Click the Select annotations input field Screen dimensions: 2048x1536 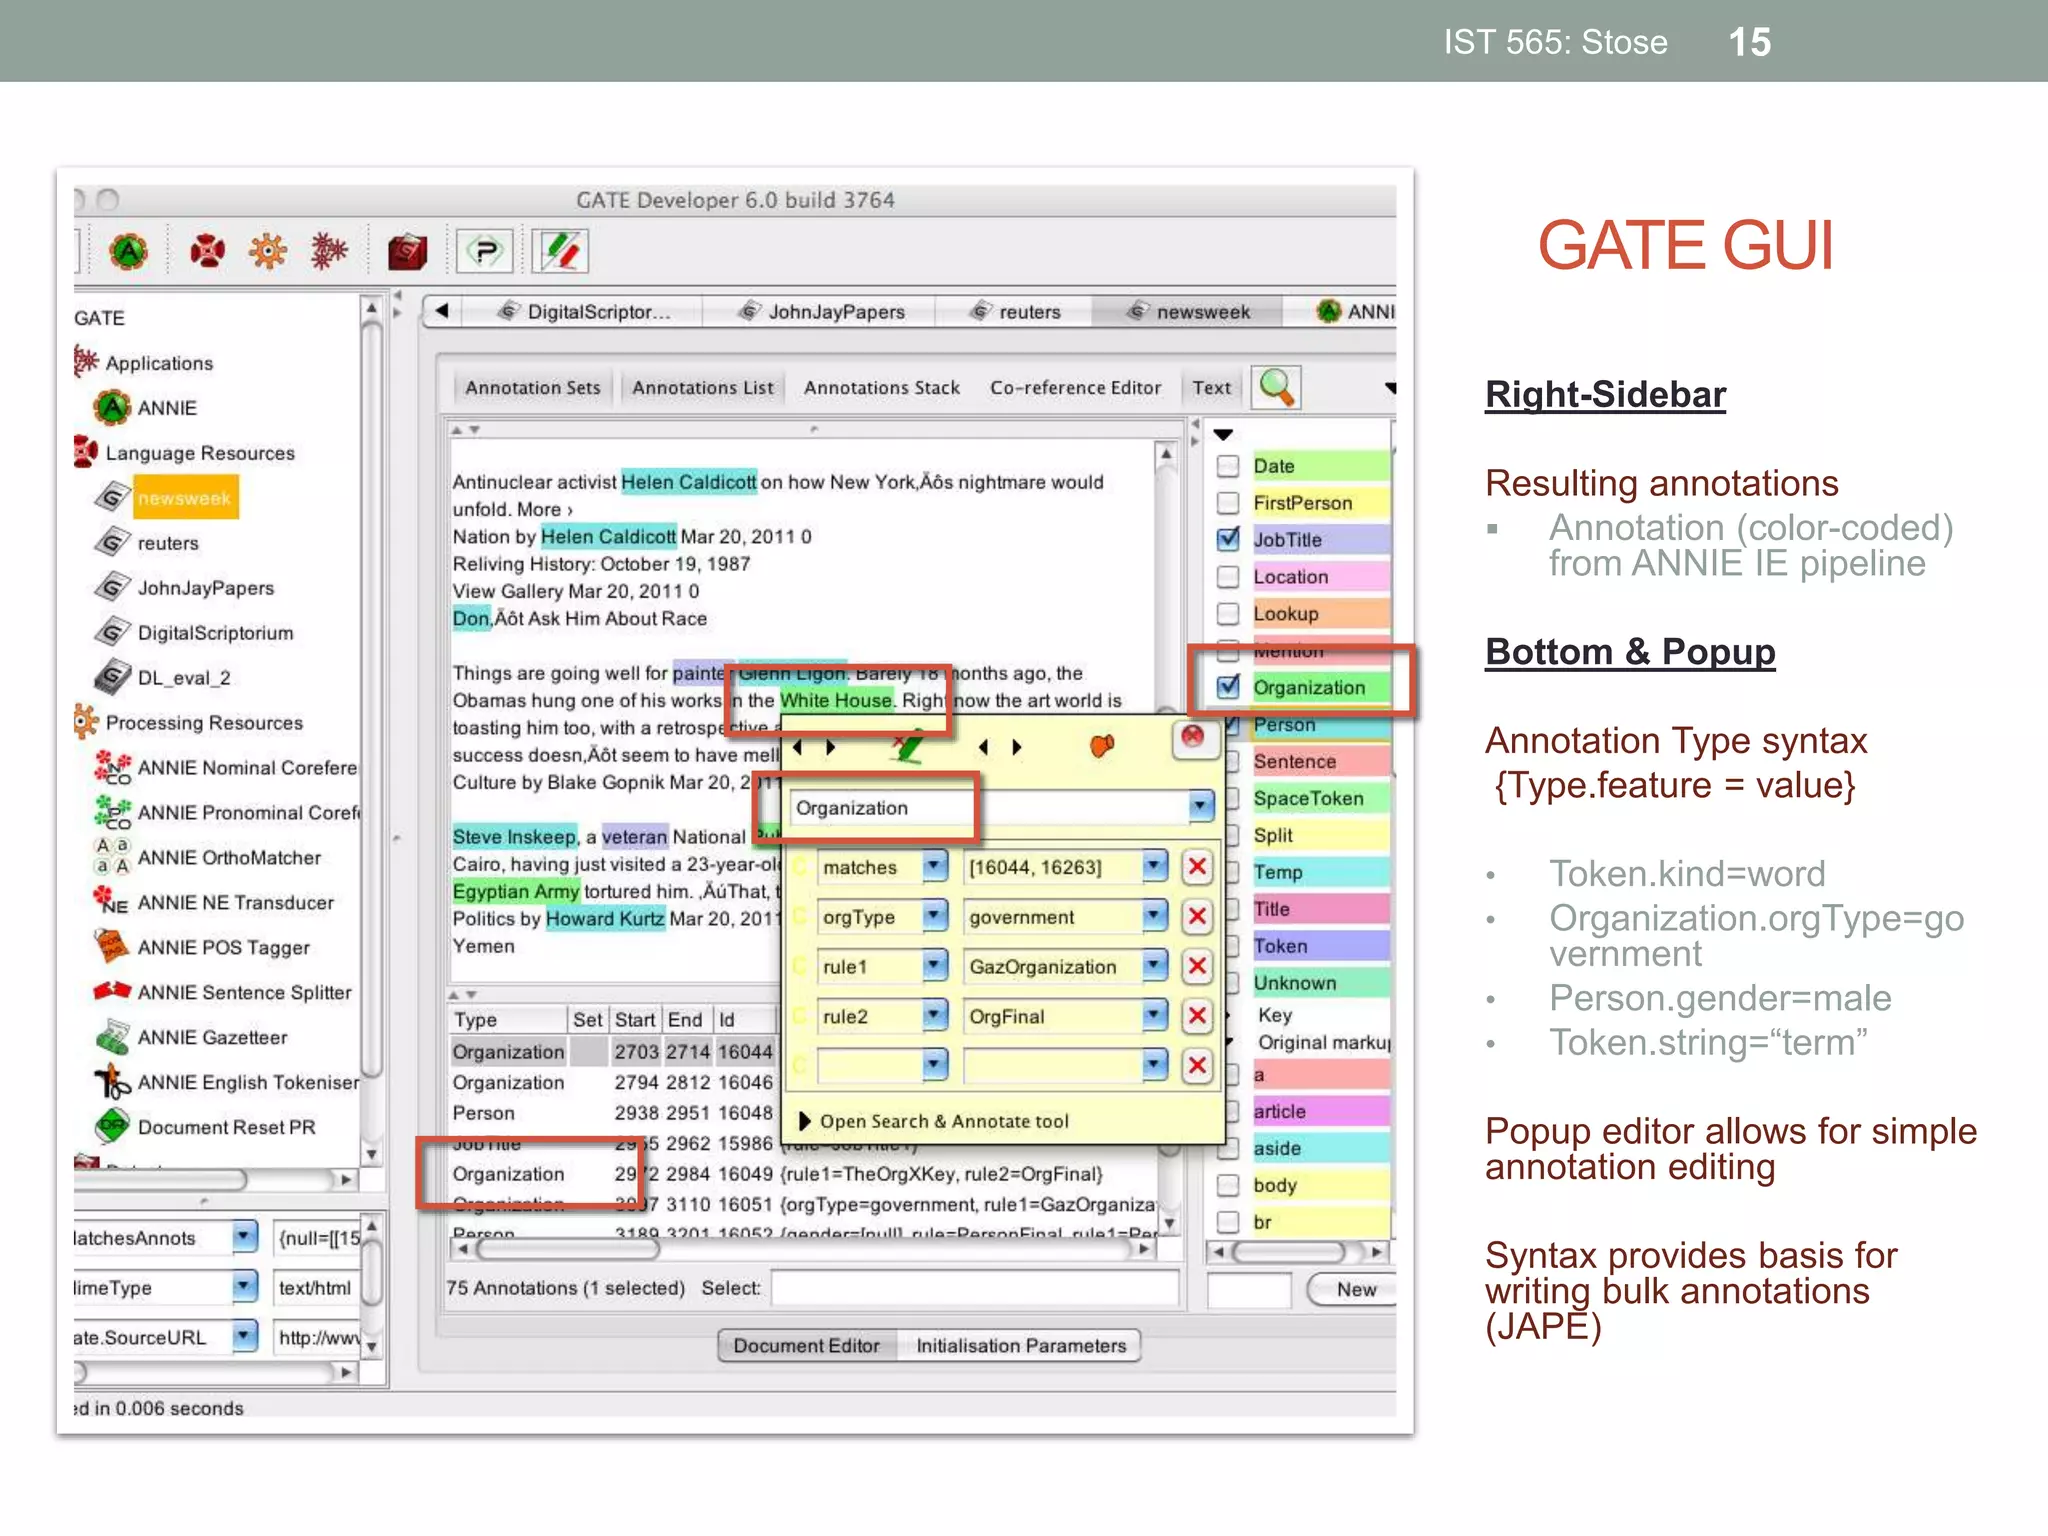tap(975, 1288)
